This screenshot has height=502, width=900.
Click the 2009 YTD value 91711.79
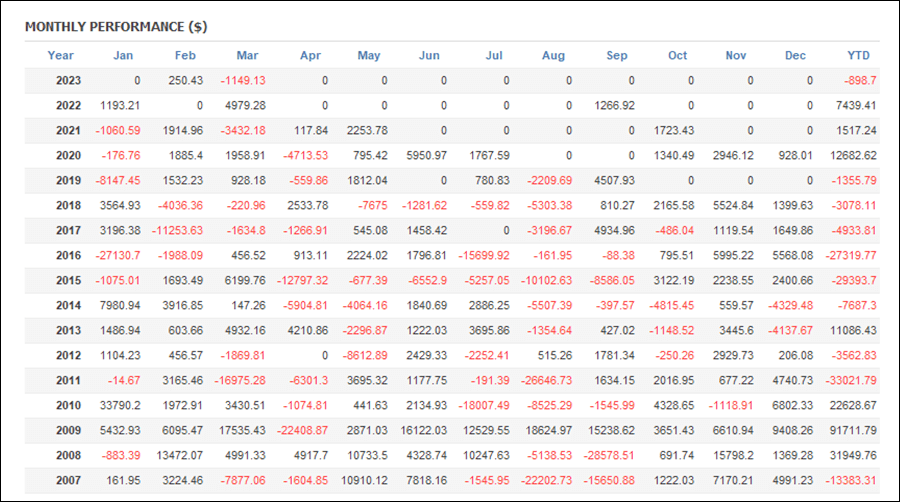tap(851, 430)
